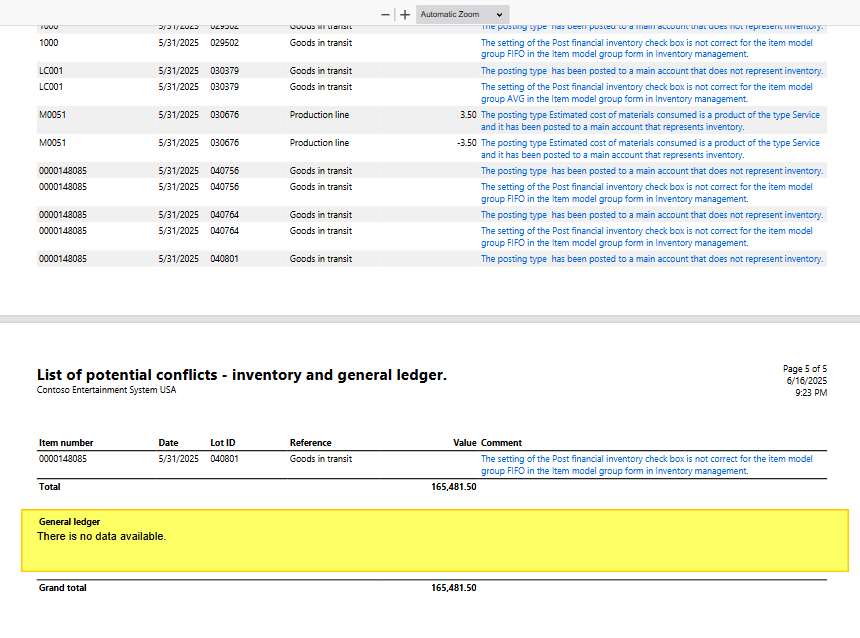This screenshot has height=638, width=860.
Task: Click the 3.50 value for item M0051
Action: (x=467, y=115)
